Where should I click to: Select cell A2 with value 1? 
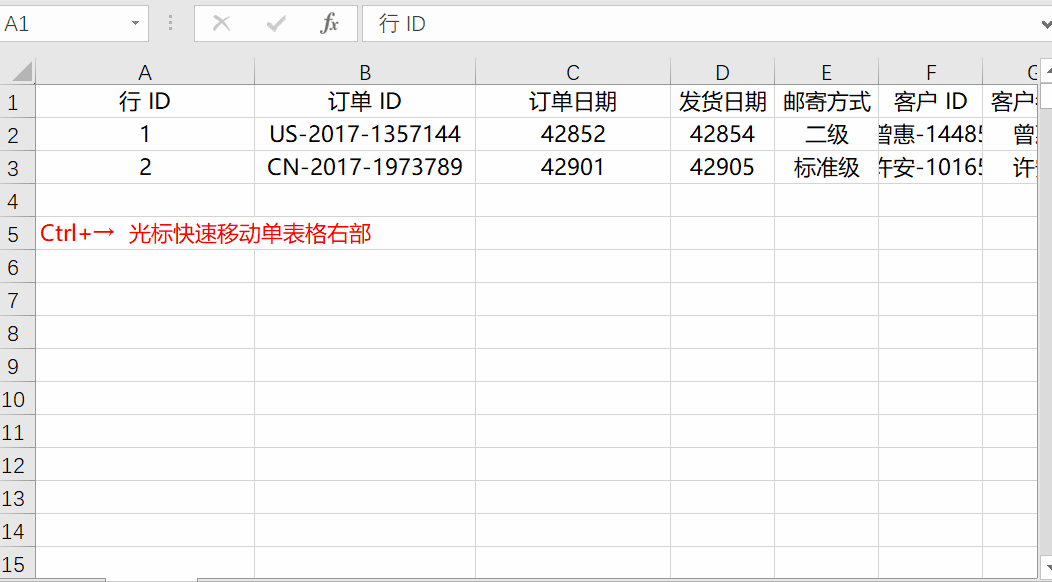tap(145, 134)
